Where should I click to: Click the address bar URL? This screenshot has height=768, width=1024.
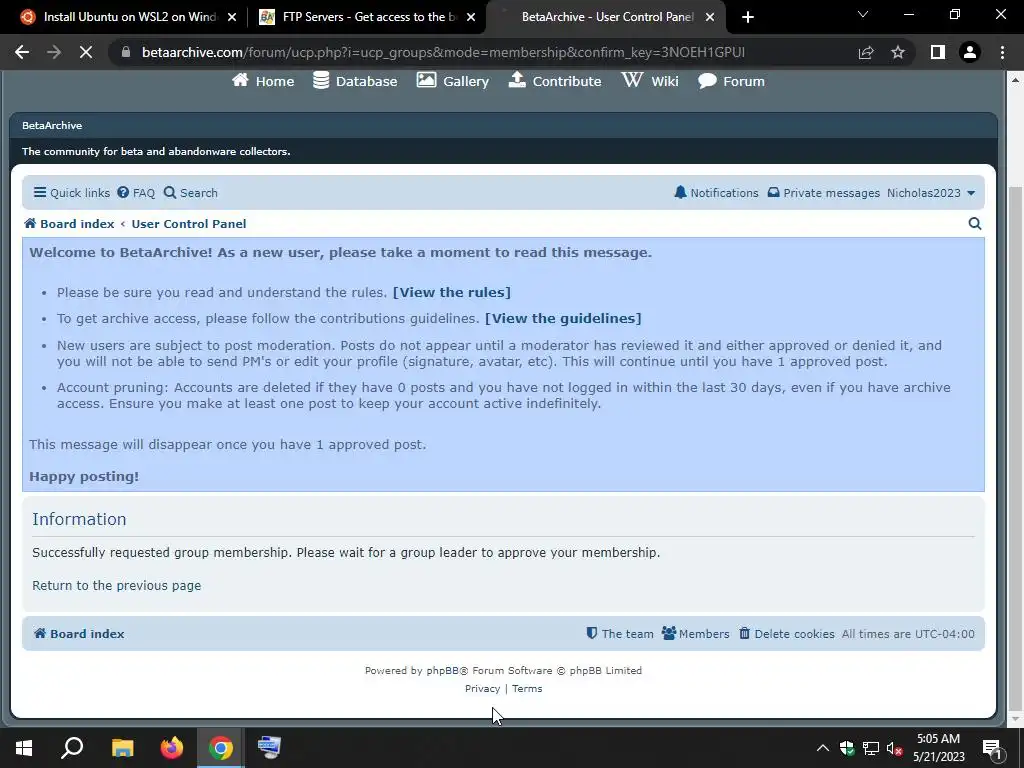(x=443, y=52)
